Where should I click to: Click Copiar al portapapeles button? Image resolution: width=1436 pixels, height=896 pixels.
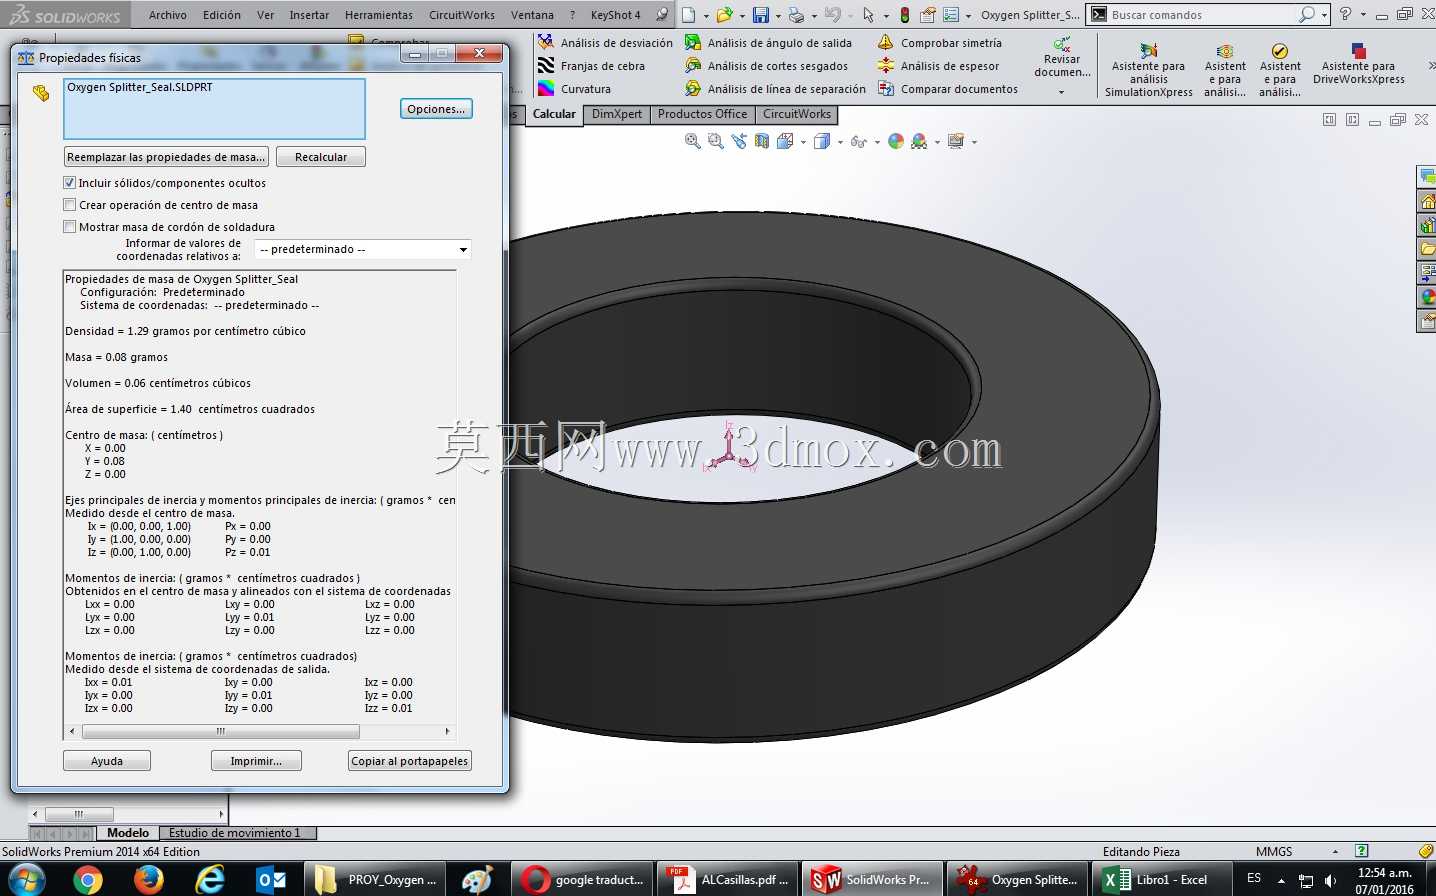coord(410,761)
